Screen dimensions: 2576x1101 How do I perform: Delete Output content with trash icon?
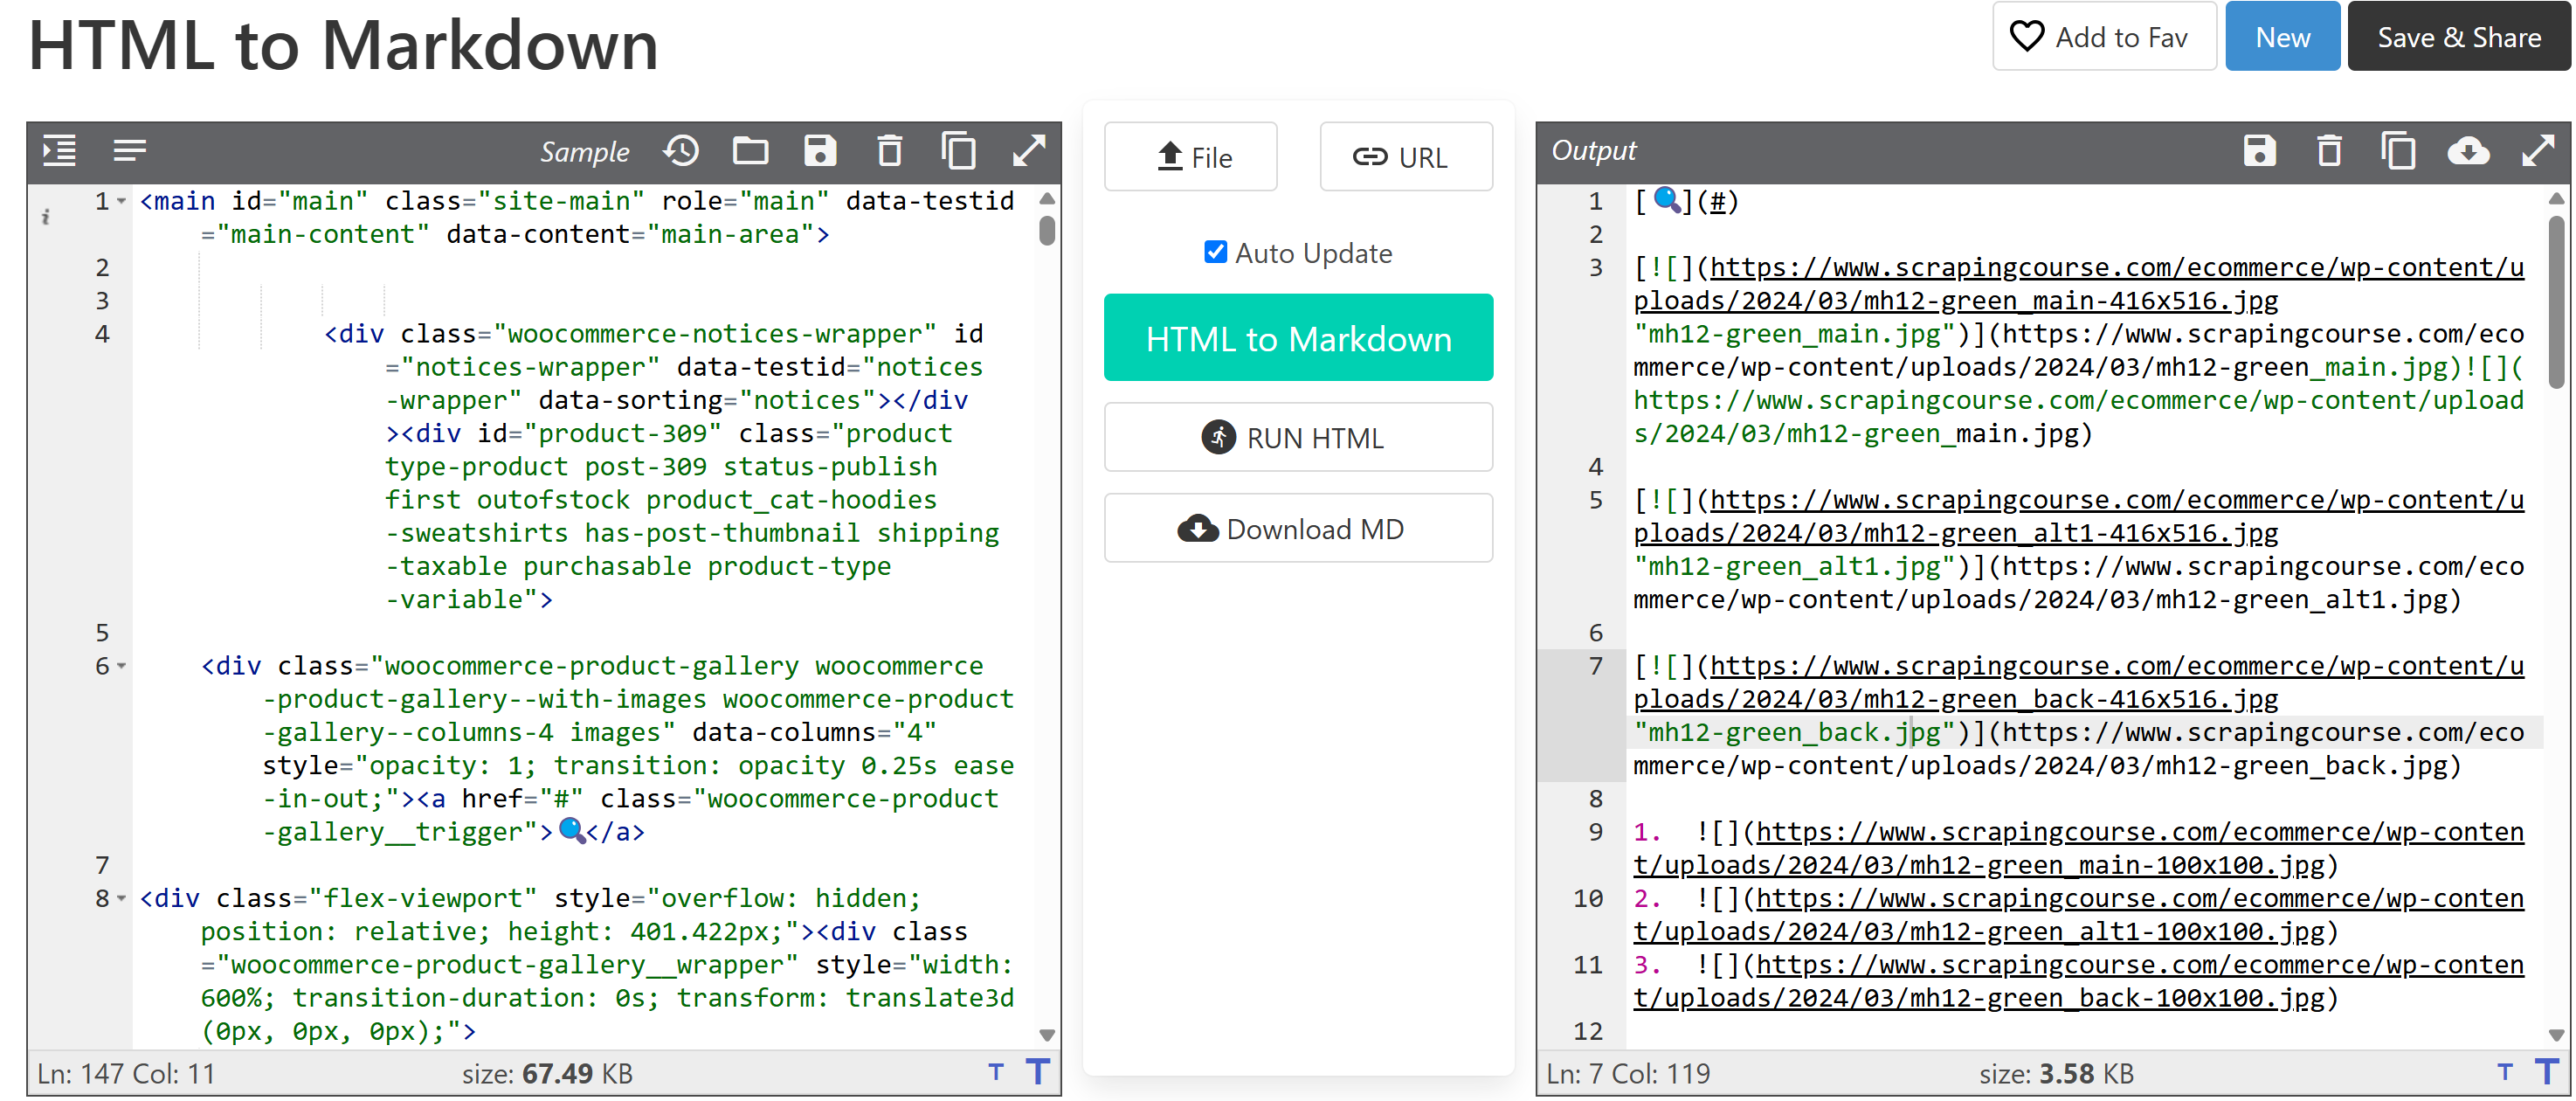pyautogui.click(x=2328, y=151)
